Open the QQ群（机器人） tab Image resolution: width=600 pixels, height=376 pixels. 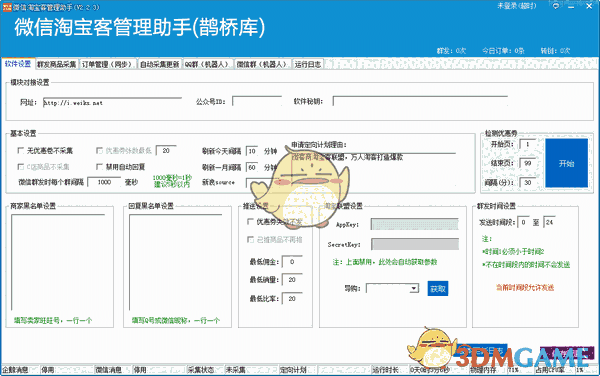pos(208,64)
